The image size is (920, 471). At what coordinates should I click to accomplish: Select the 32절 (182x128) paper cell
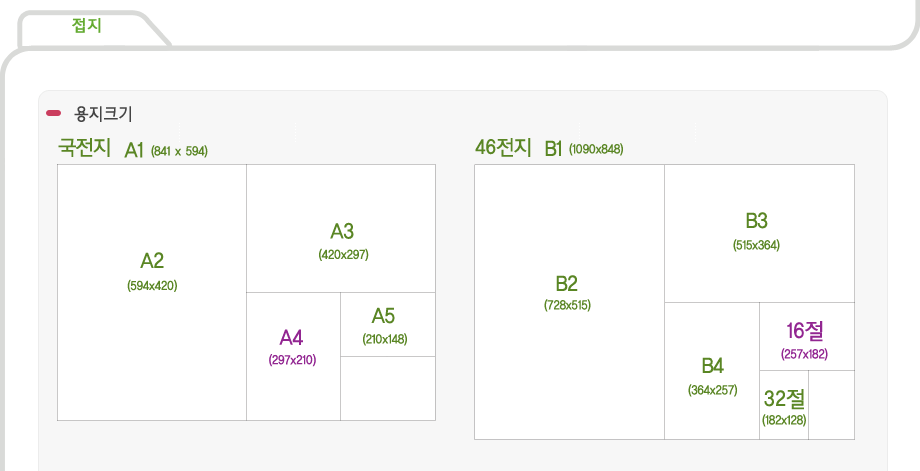[x=784, y=405]
